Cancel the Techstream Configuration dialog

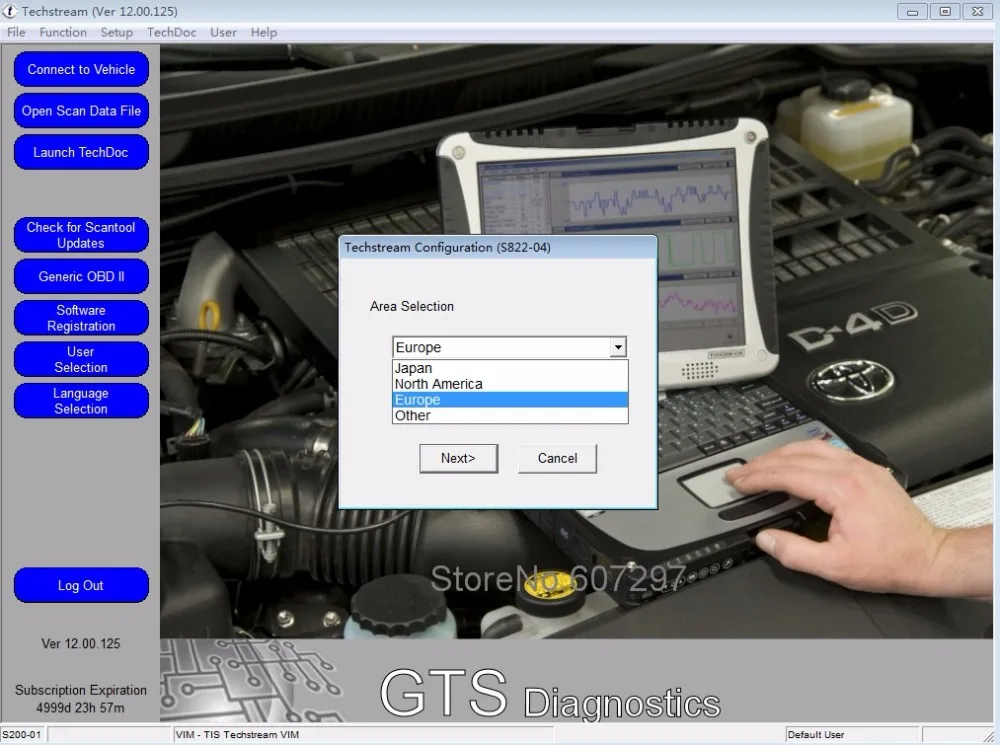(556, 458)
